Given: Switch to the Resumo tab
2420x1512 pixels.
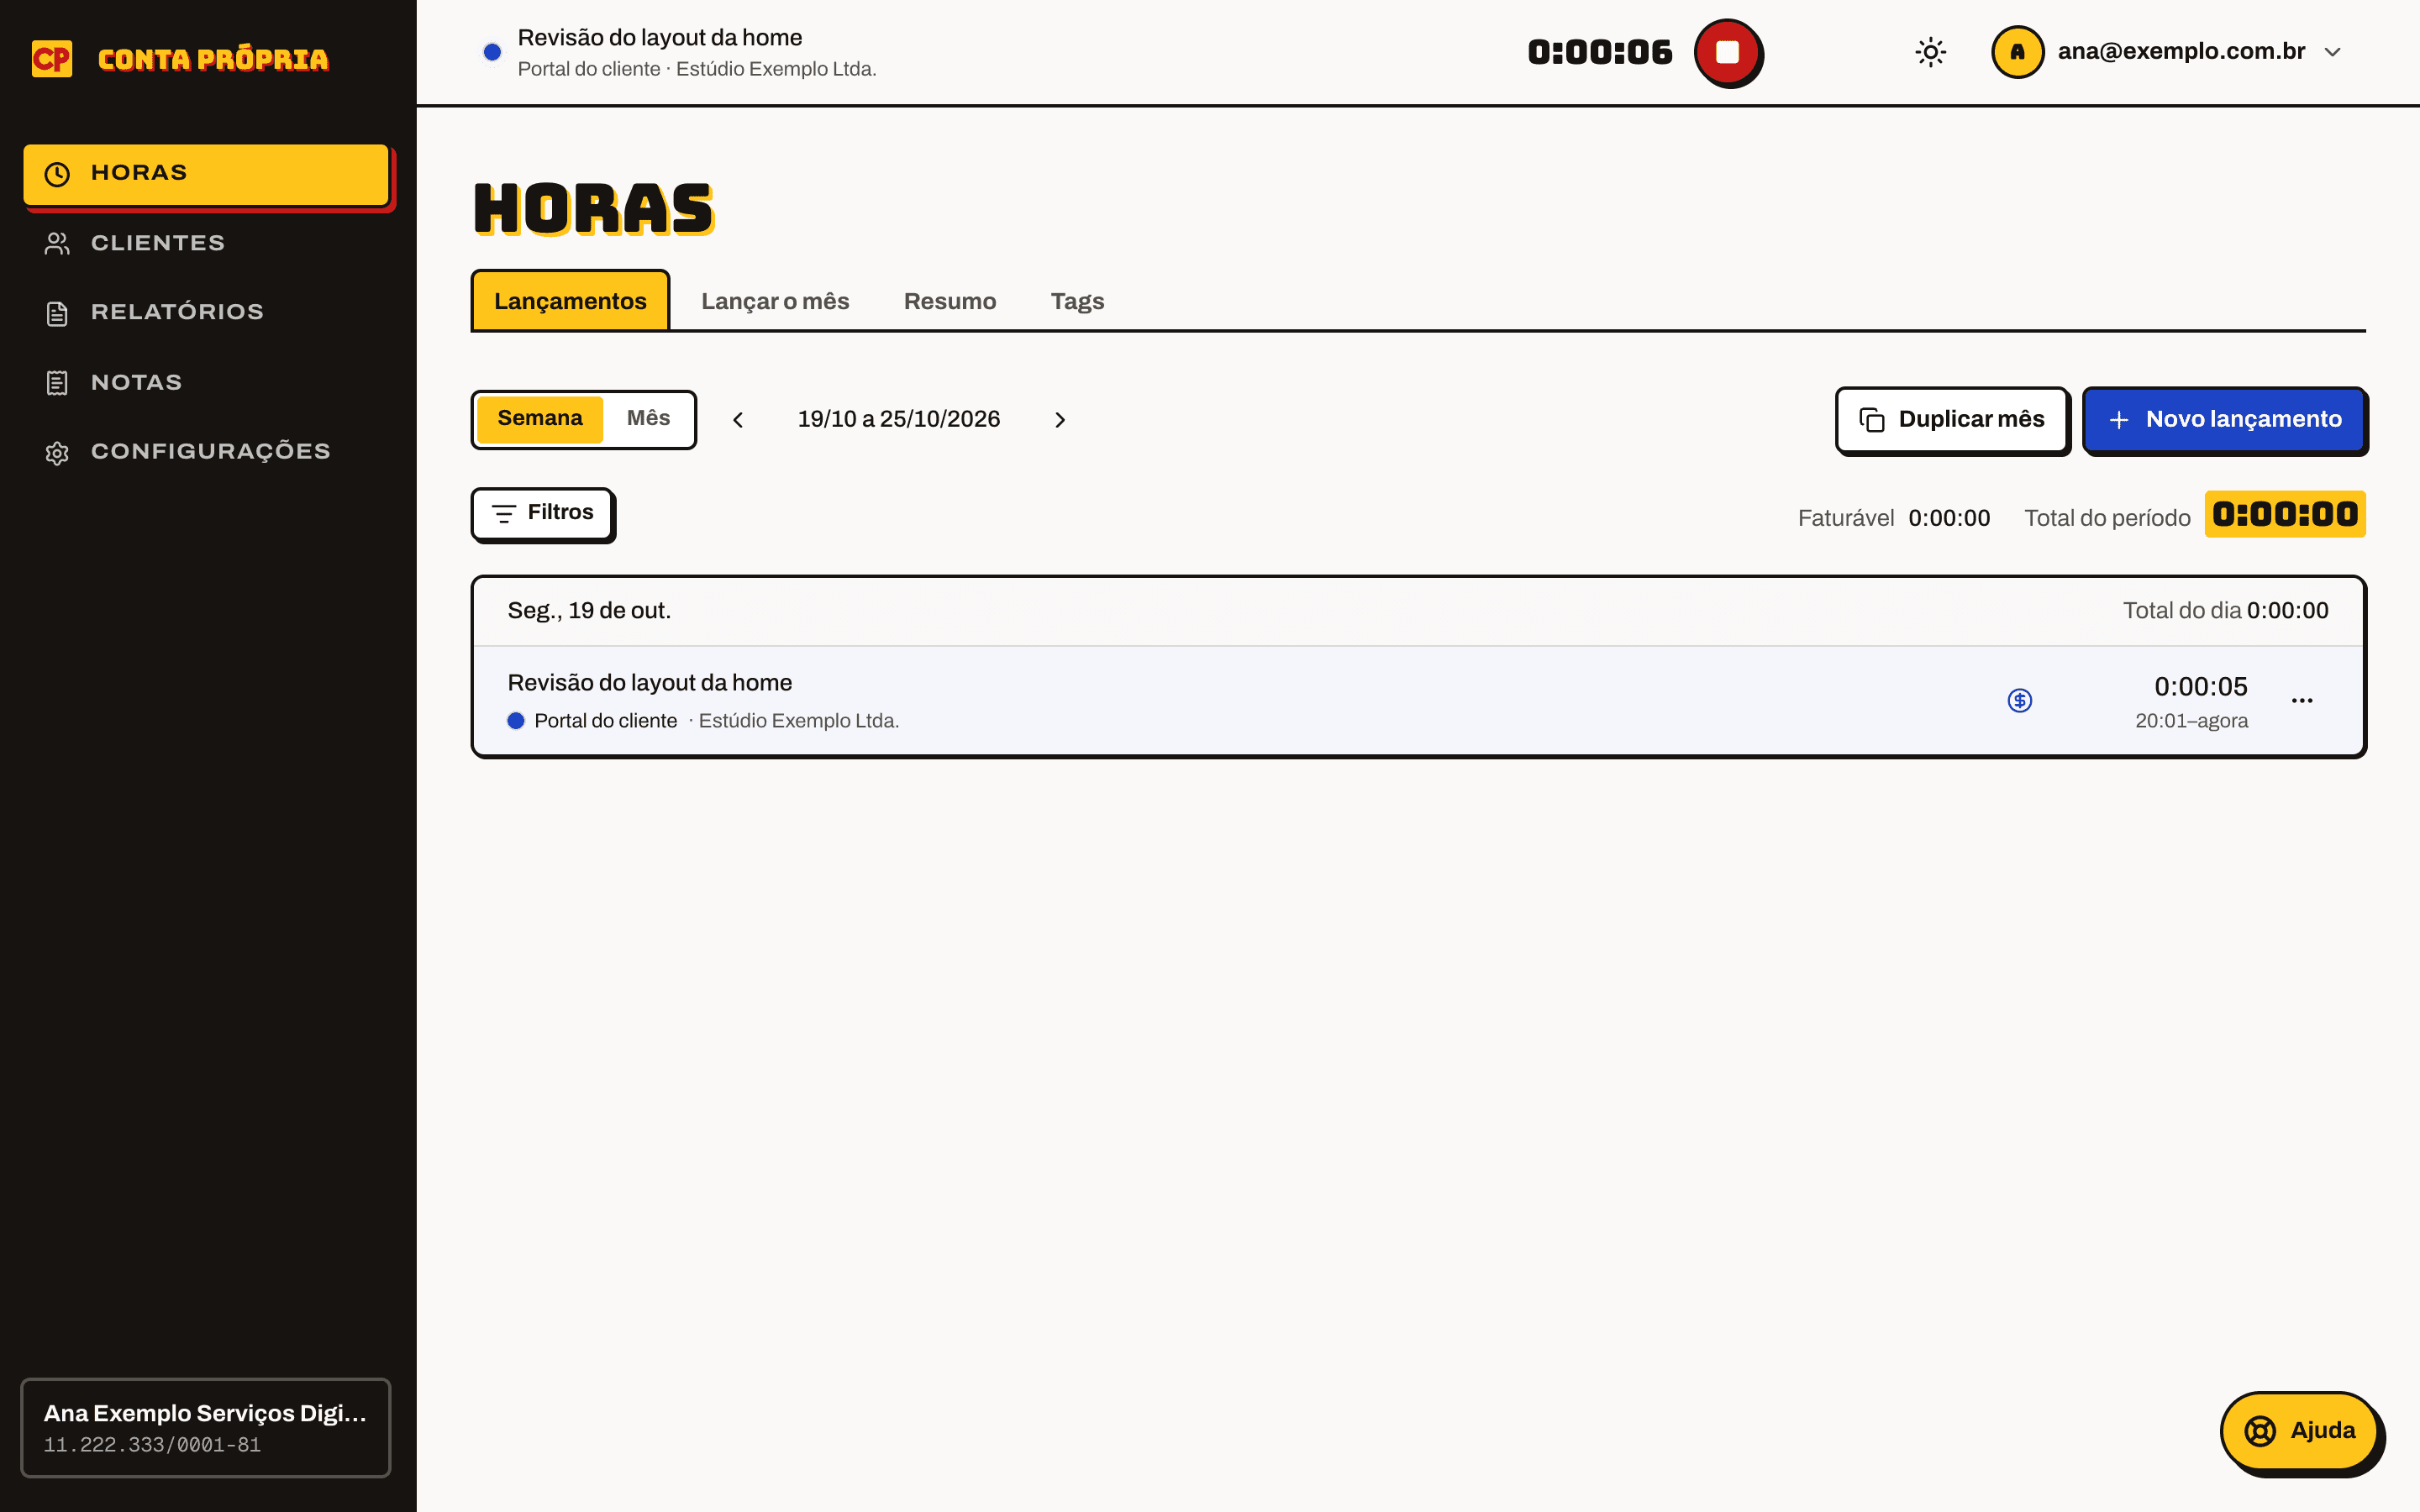Looking at the screenshot, I should tap(950, 301).
